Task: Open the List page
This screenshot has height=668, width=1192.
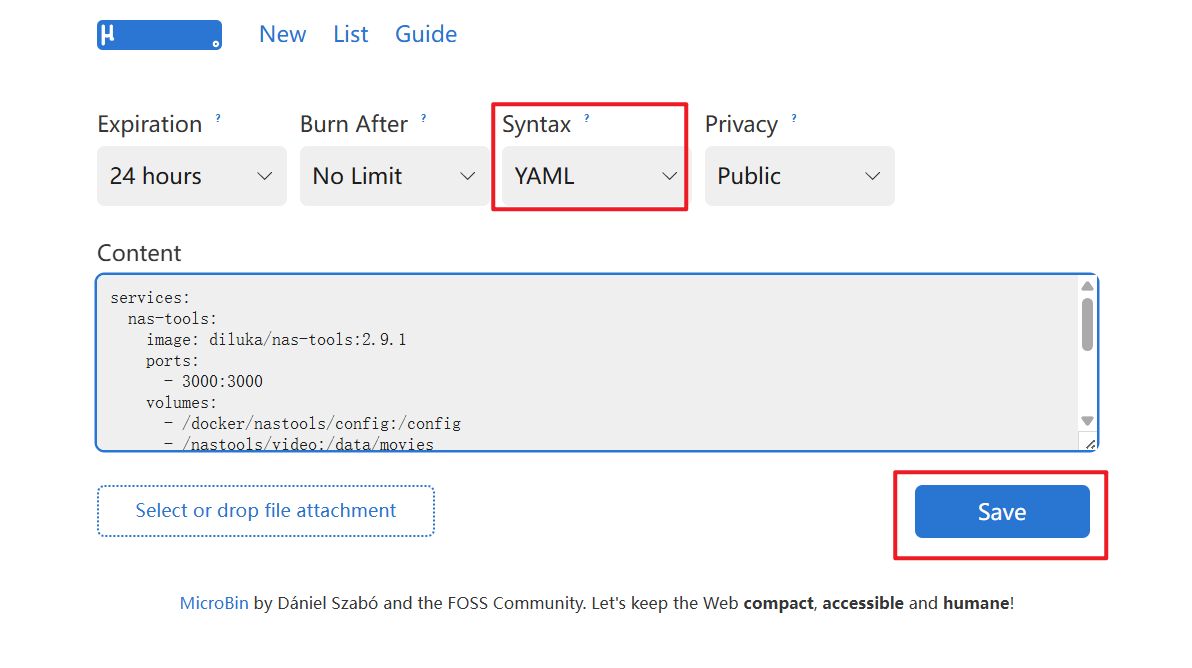Action: pos(350,34)
